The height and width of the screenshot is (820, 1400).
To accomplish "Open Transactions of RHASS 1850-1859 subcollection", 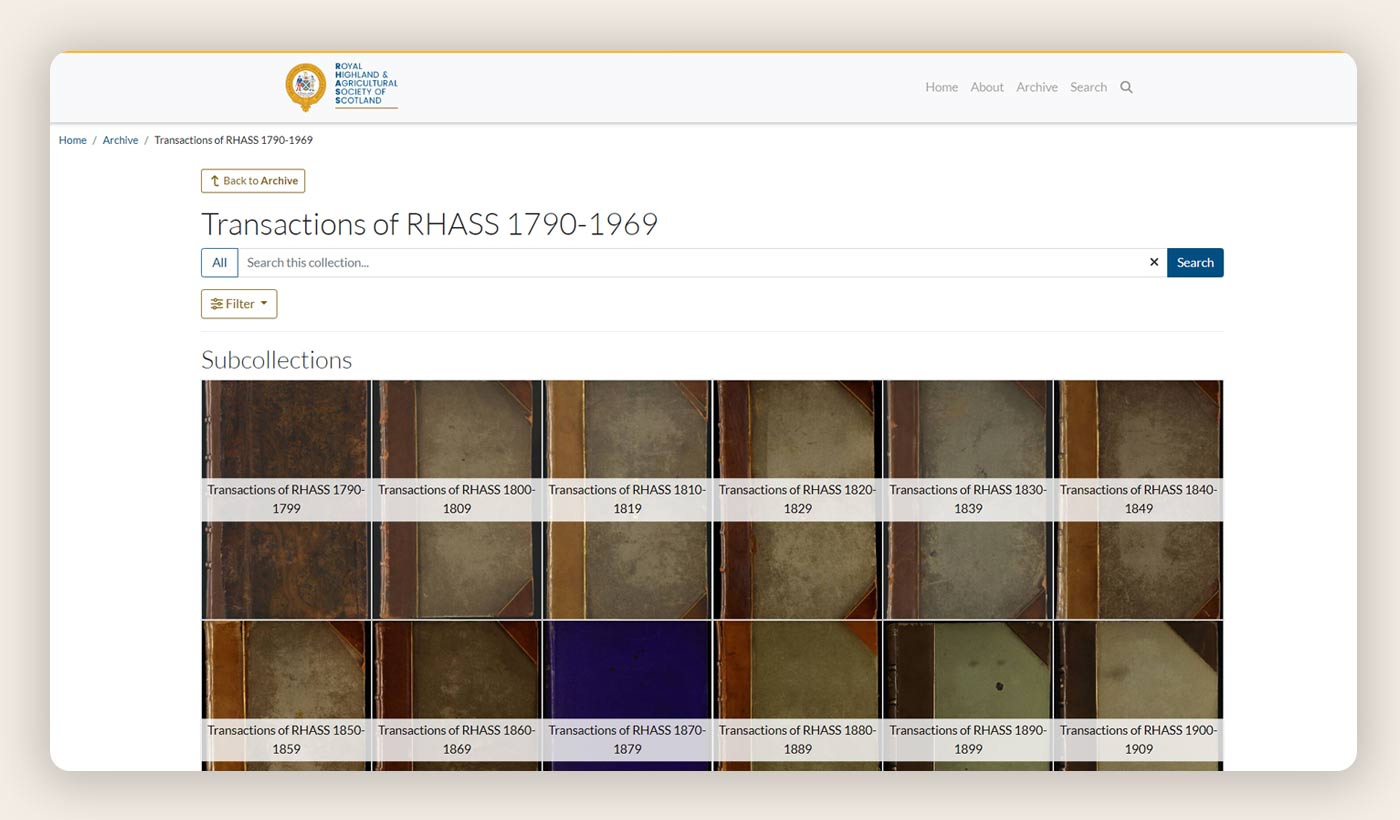I will [x=286, y=738].
